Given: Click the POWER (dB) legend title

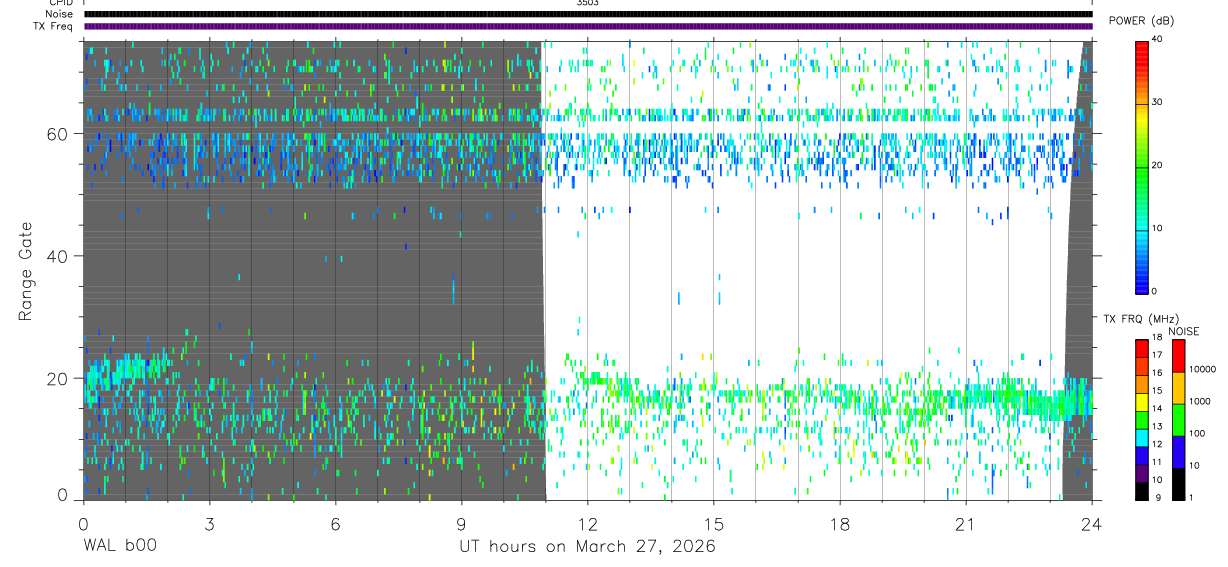Looking at the screenshot, I should pos(1141,21).
